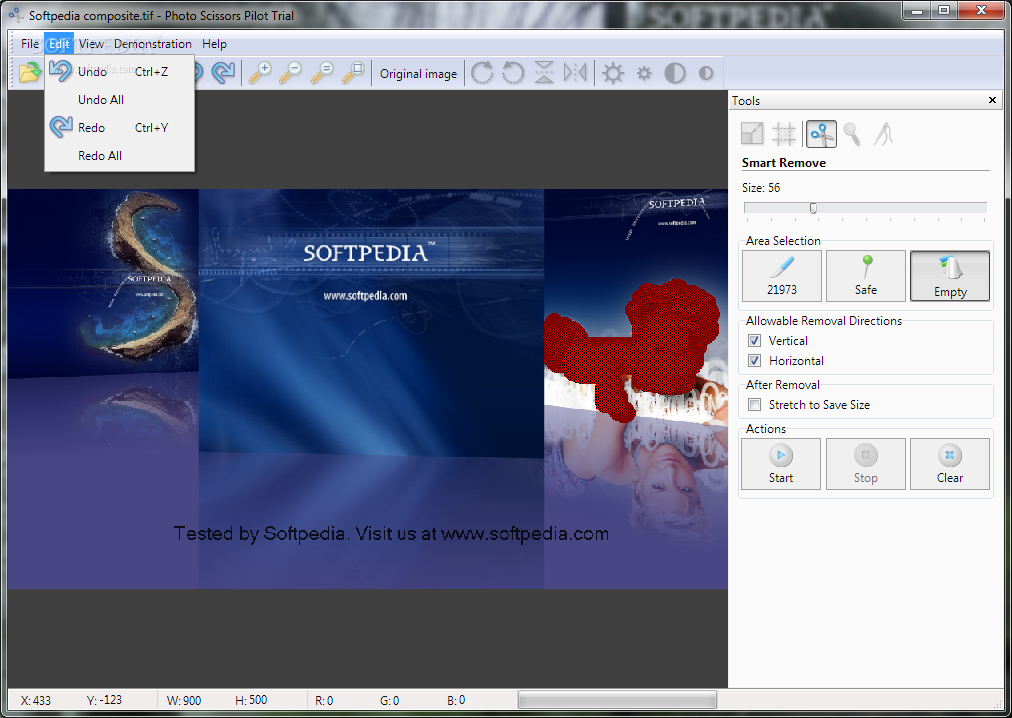Click the 'Size: 56' label
The image size is (1012, 718).
coord(761,188)
